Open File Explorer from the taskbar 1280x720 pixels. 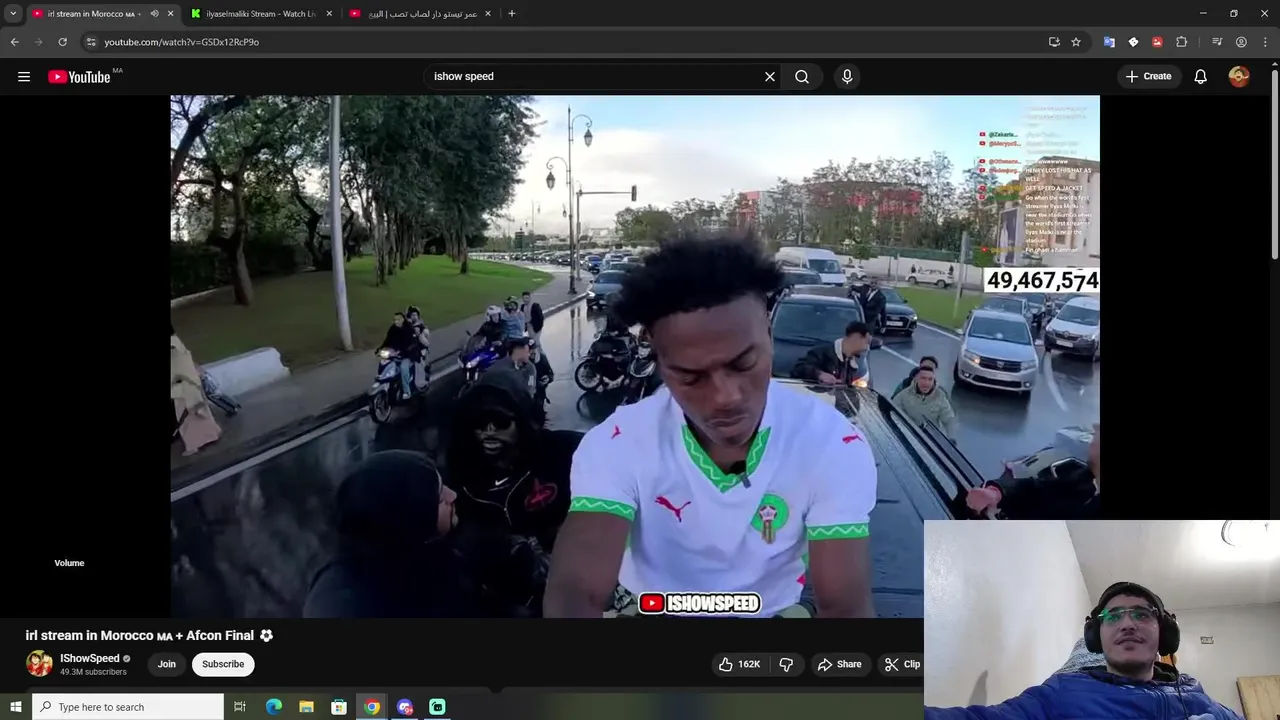point(306,707)
